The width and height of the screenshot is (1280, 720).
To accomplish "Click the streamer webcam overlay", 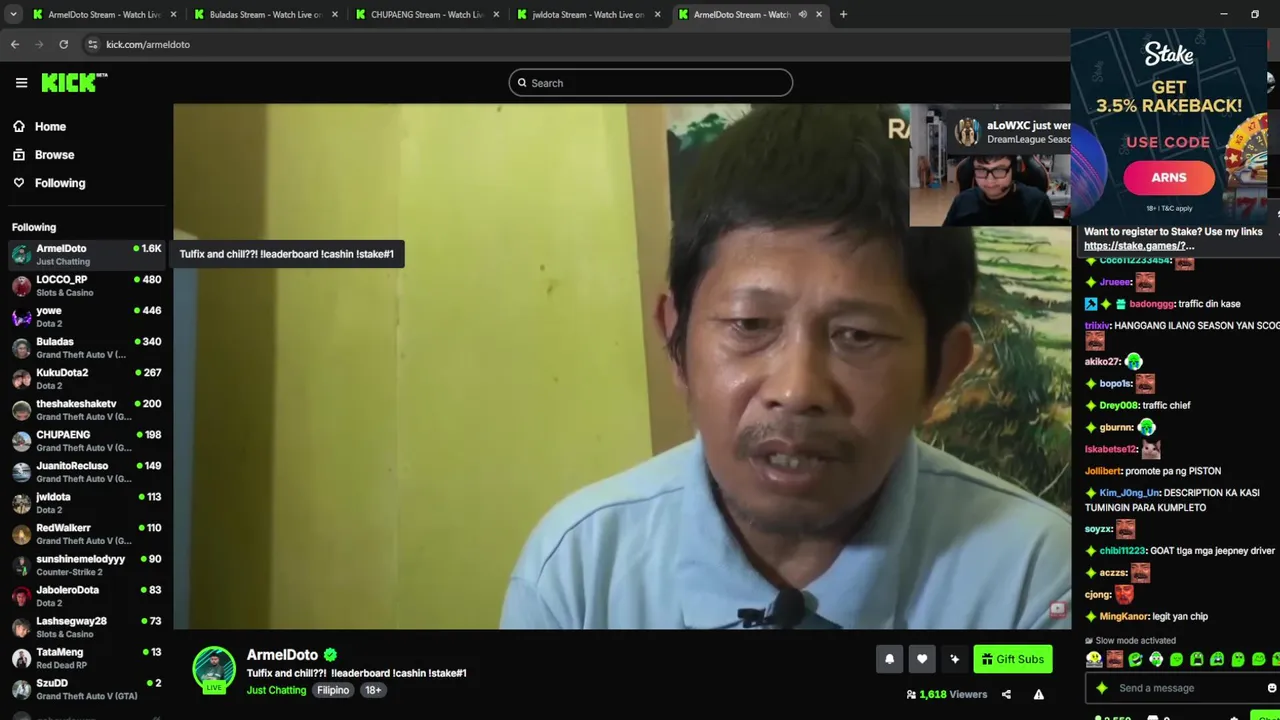I will click(990, 166).
